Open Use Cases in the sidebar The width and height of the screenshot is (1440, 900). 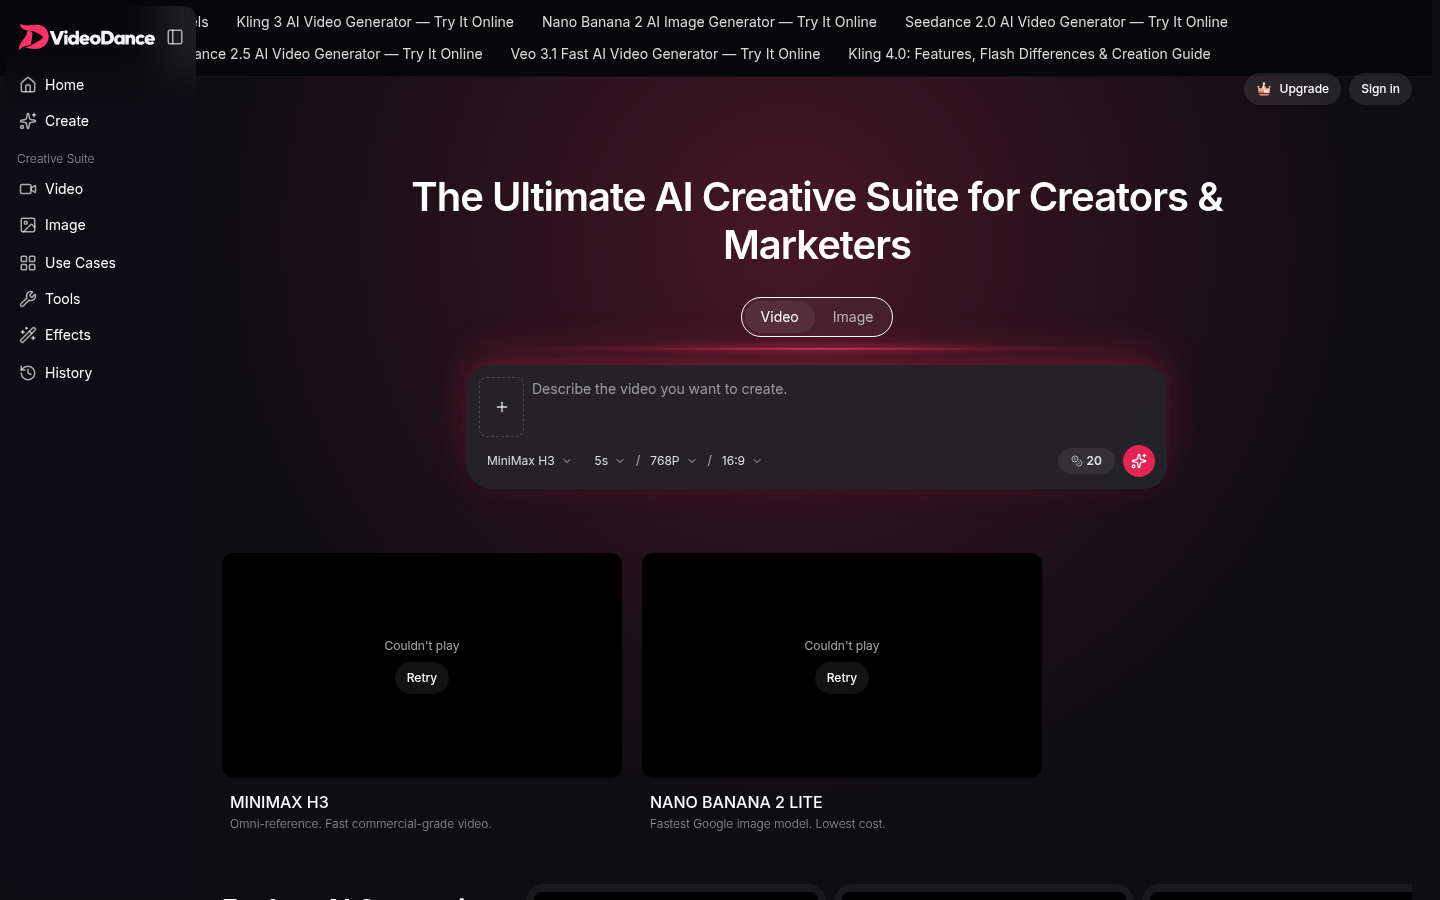(x=98, y=263)
